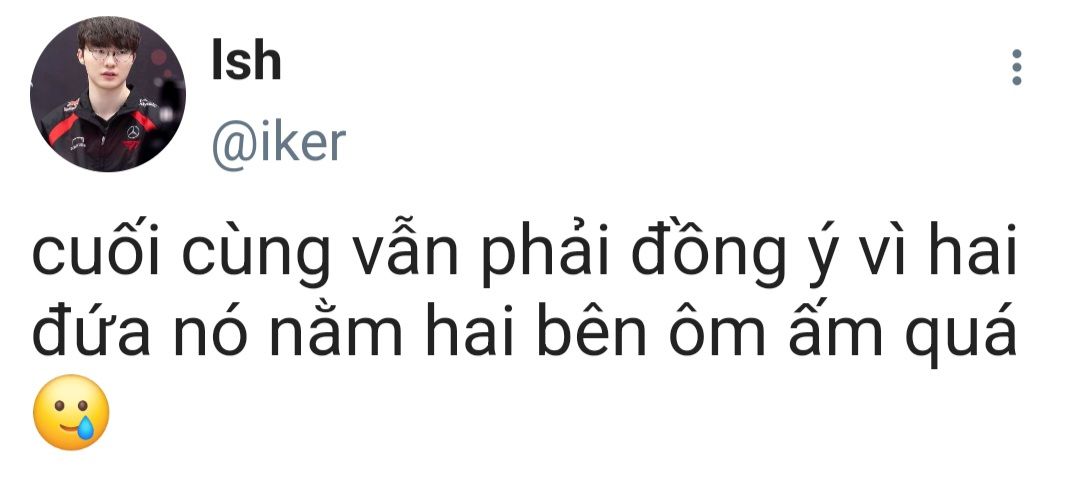Image resolution: width=1080 pixels, height=486 pixels.
Task: Click the crying smile emoji in the tweet
Action: tap(72, 412)
